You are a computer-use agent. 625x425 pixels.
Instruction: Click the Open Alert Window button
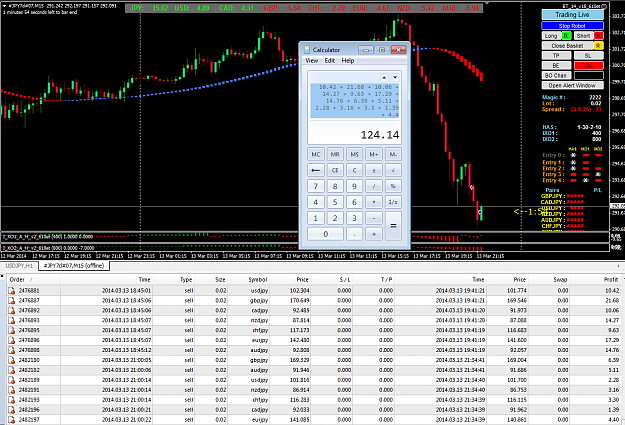[x=572, y=85]
